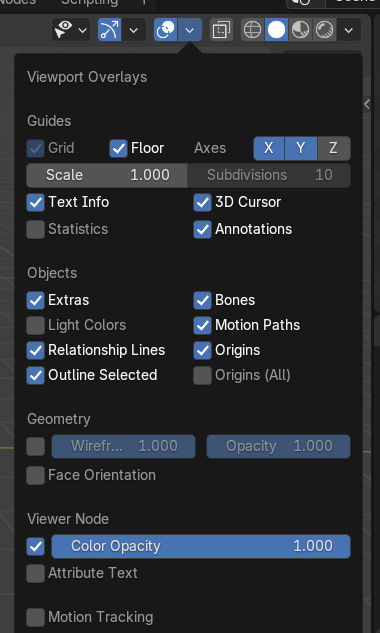Enable the Z axis button
This screenshot has width=380, height=633.
coord(334,148)
